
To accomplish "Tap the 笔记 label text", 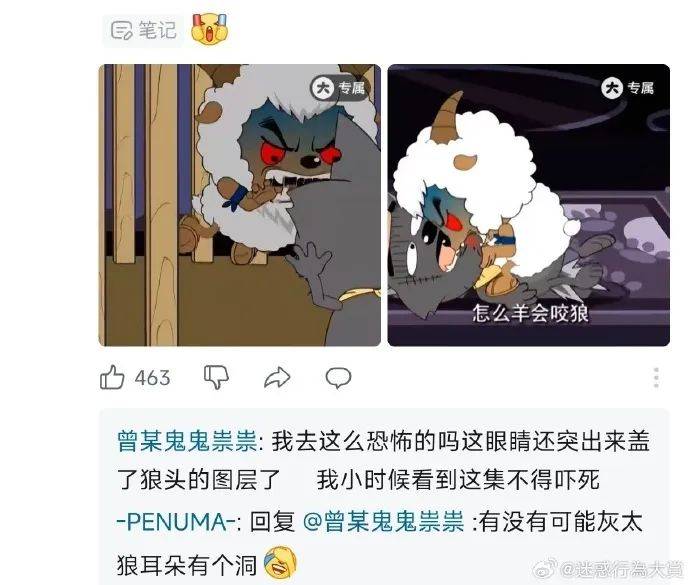I will [x=158, y=30].
